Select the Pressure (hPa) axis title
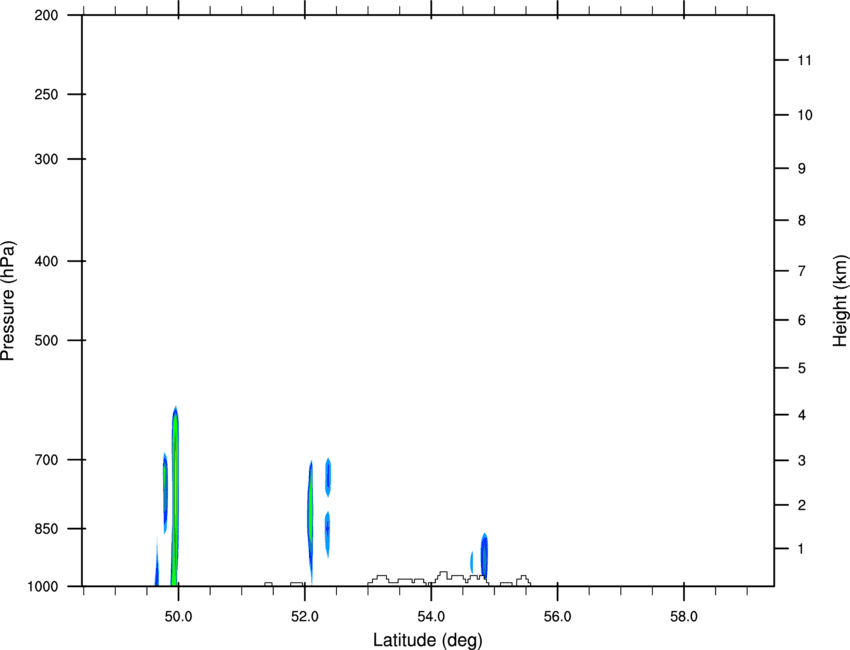 tap(8, 301)
